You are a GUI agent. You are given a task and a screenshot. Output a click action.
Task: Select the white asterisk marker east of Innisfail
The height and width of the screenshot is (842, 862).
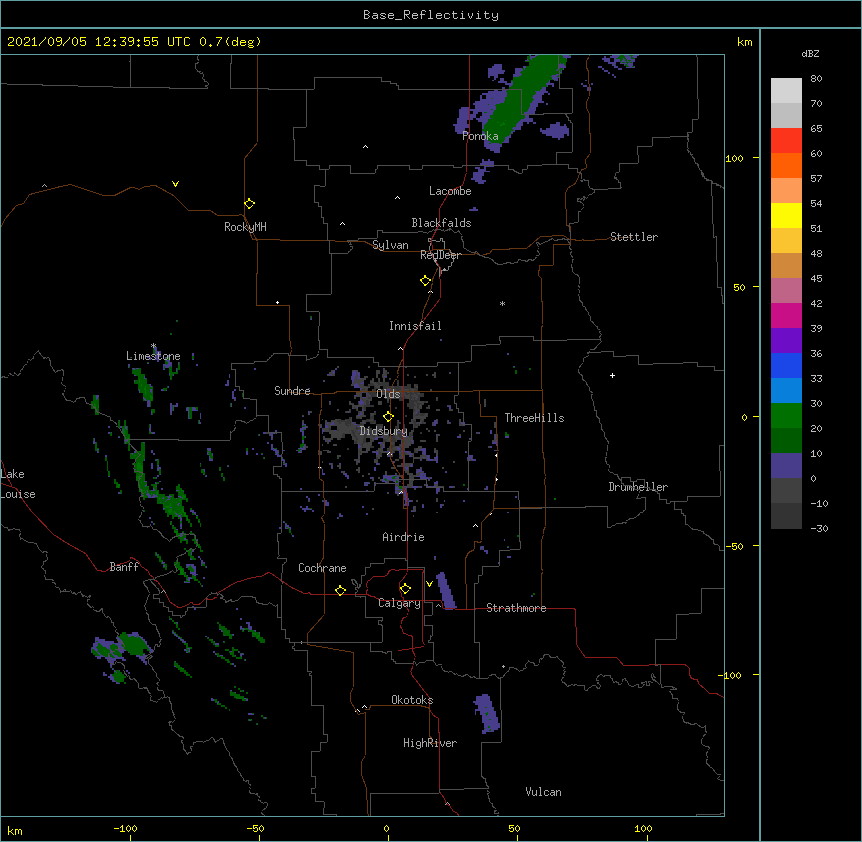pos(502,303)
